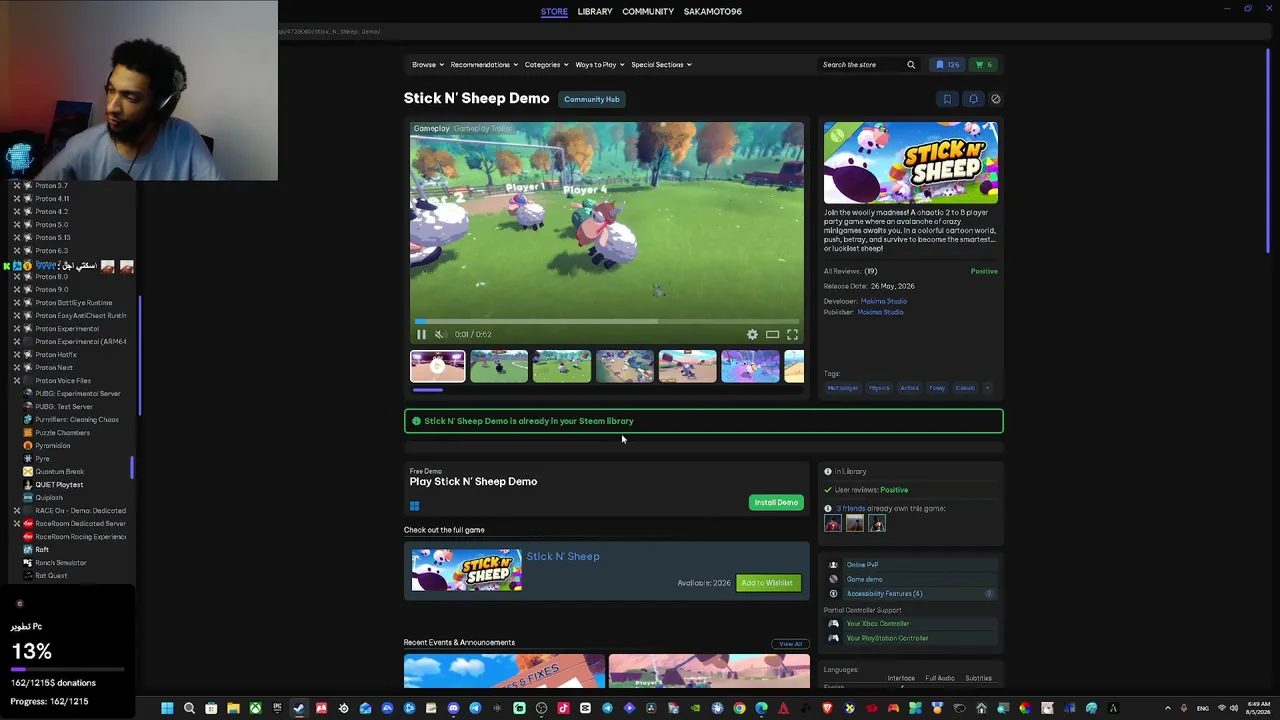Click the Multiplayer tag

(x=843, y=388)
